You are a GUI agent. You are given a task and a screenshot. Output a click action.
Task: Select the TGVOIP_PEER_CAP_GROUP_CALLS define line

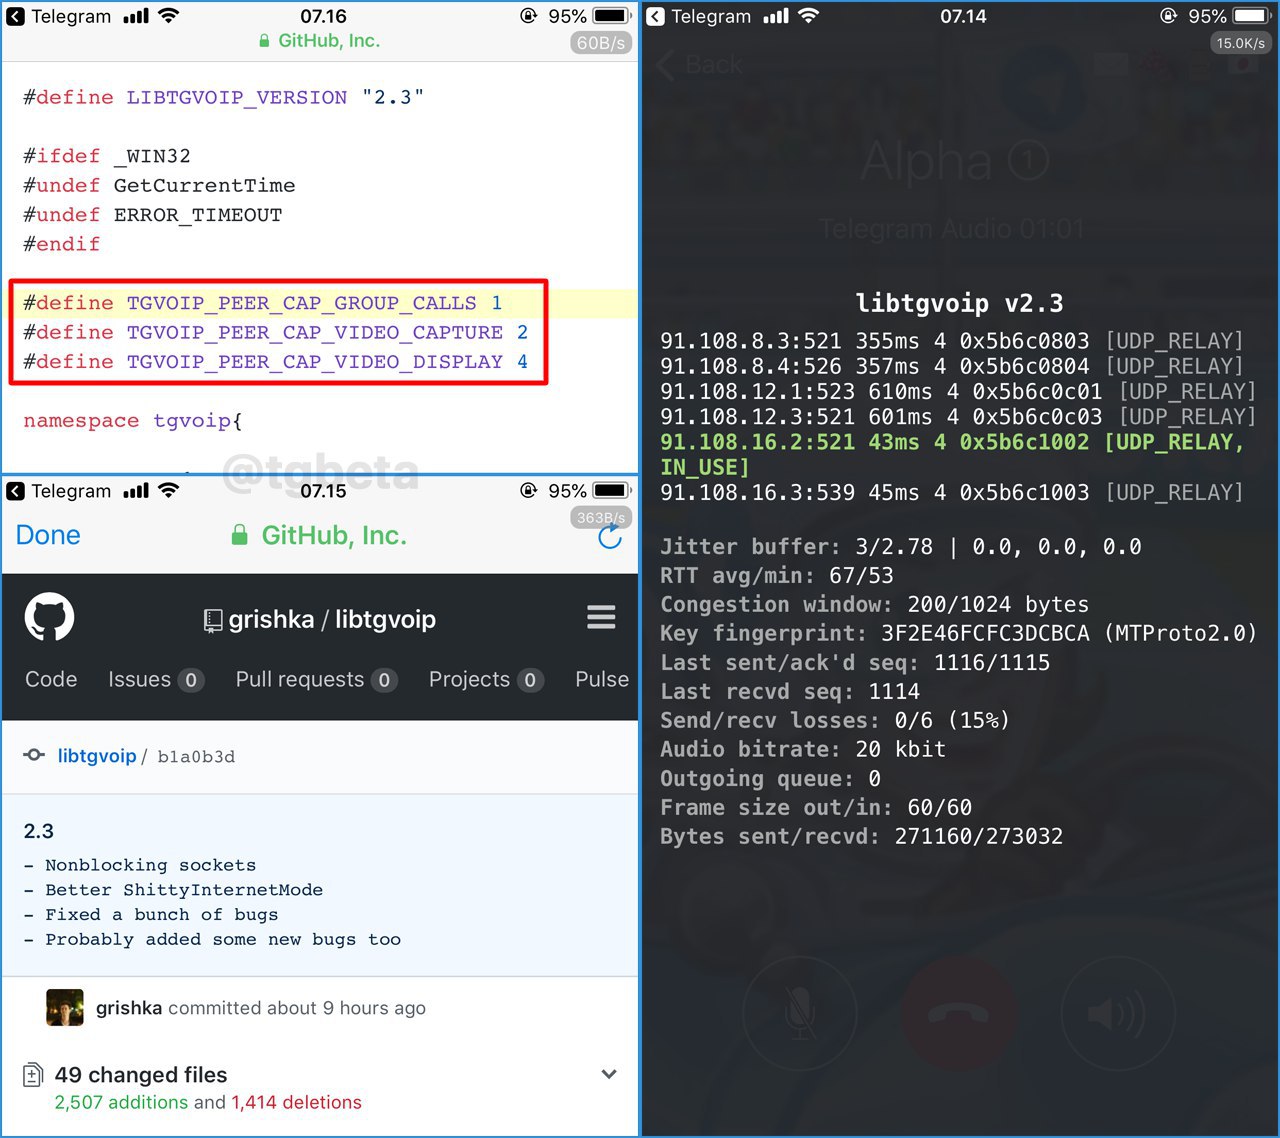pyautogui.click(x=263, y=303)
